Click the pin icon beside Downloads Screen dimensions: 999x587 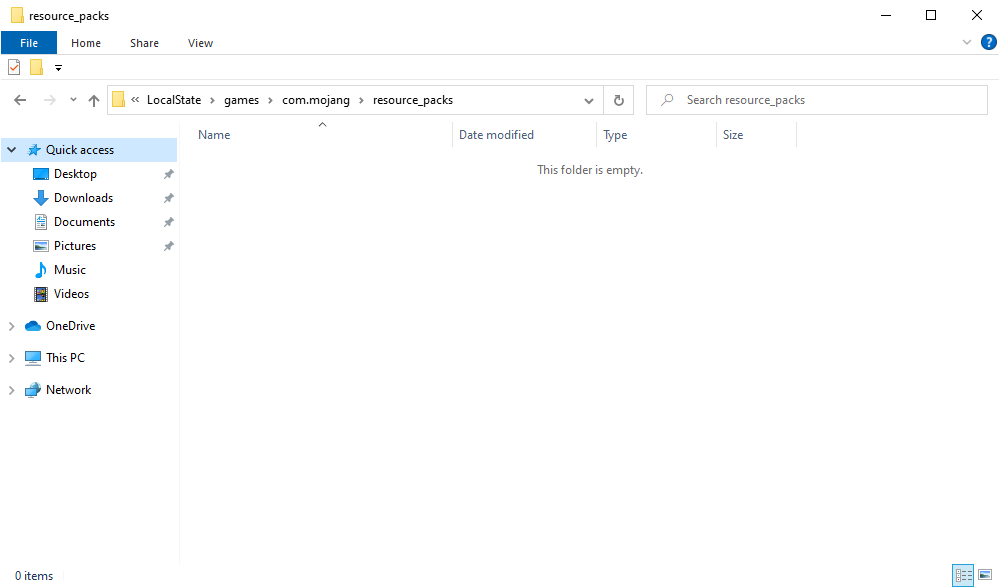coord(168,198)
